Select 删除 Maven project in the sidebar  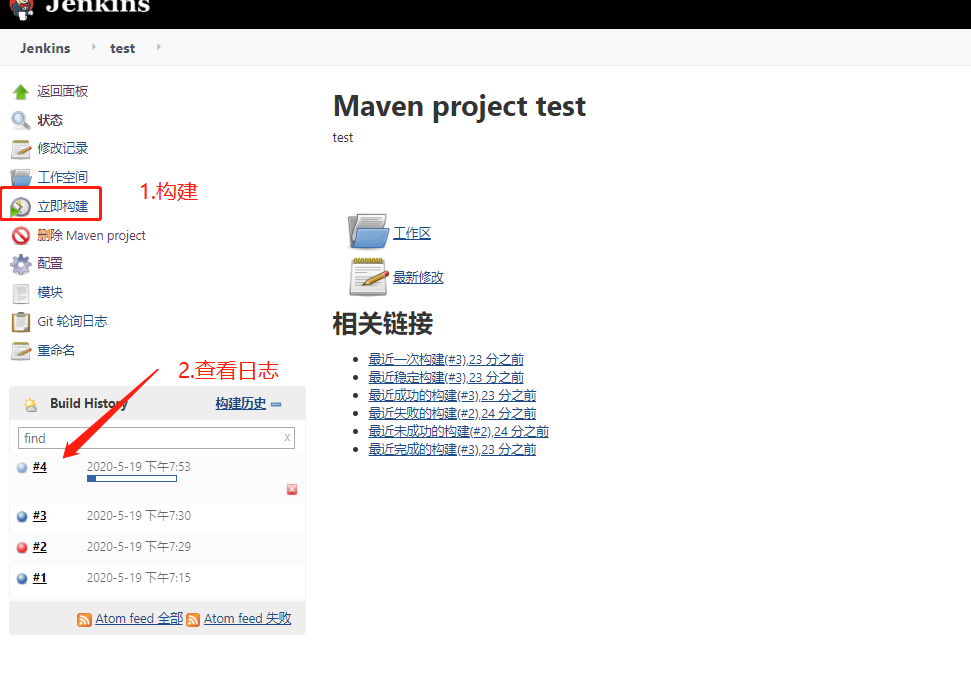click(x=91, y=235)
